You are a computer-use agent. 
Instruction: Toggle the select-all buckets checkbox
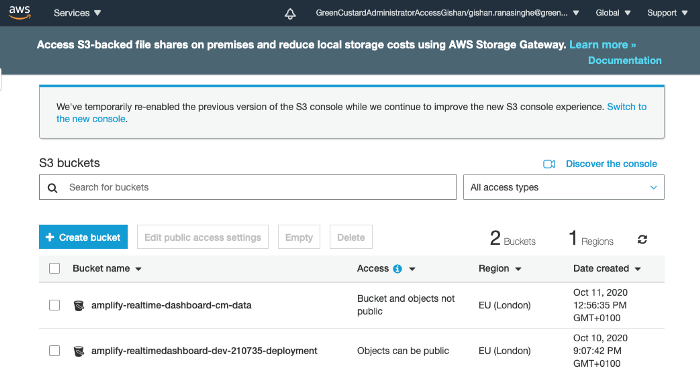point(54,269)
